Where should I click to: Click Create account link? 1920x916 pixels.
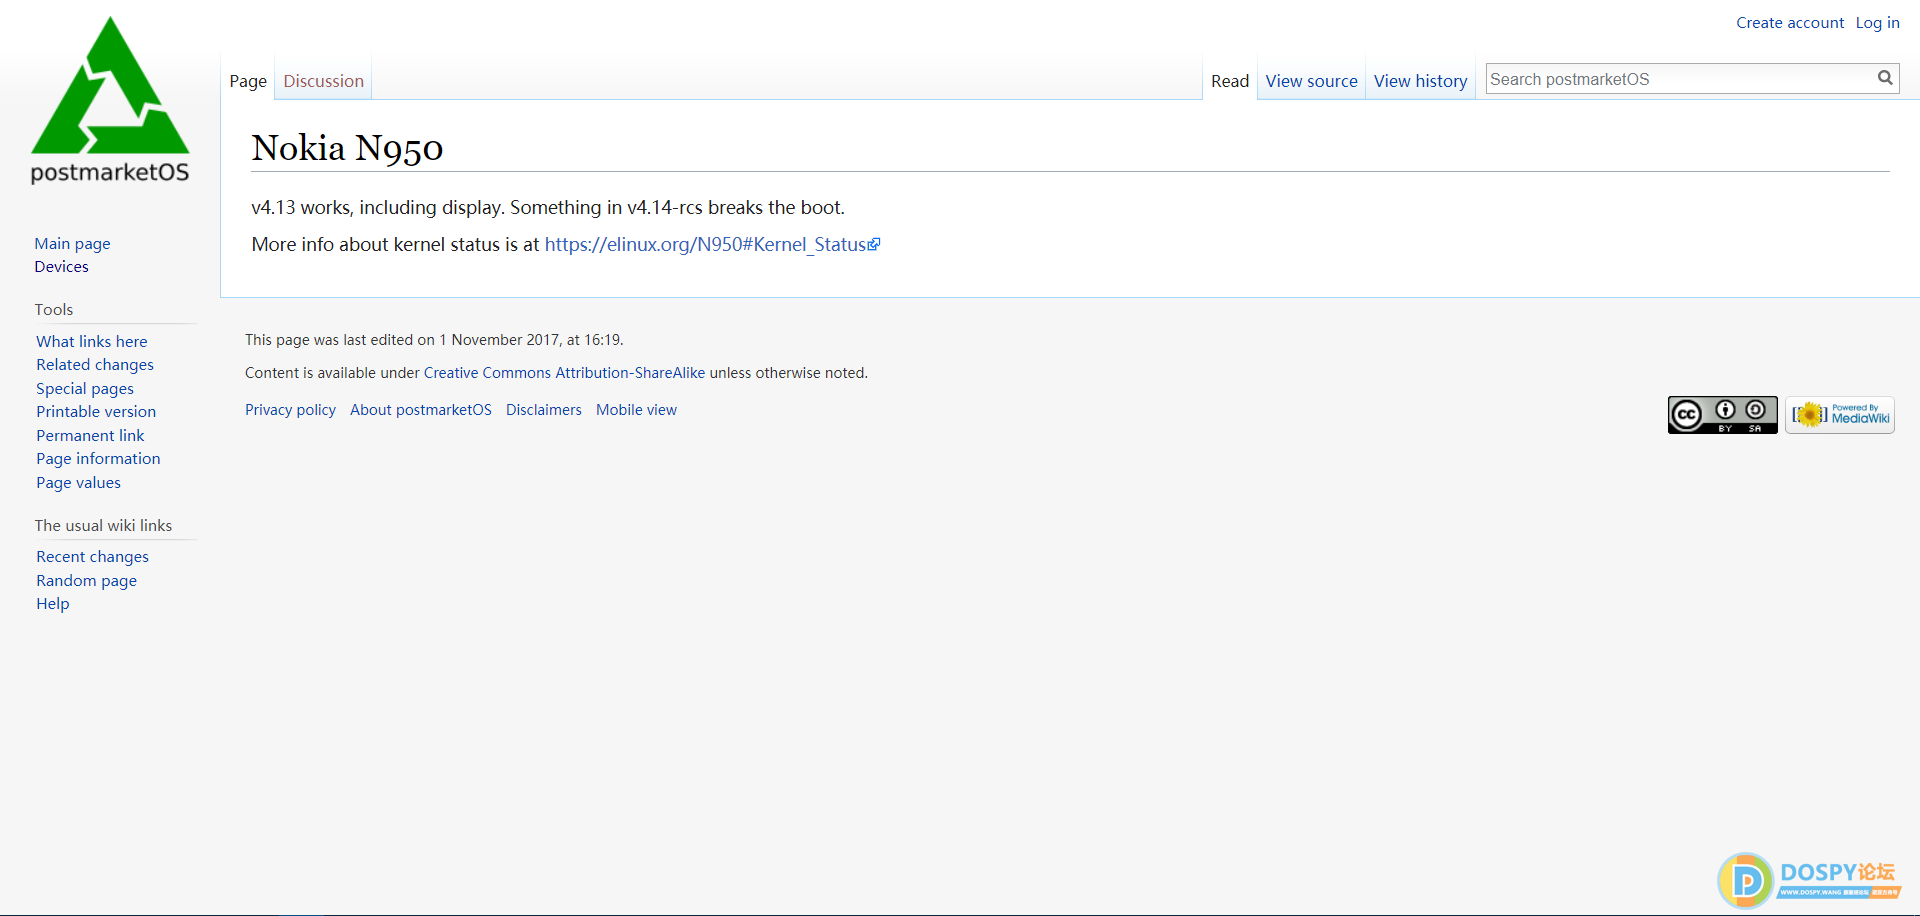[1789, 23]
